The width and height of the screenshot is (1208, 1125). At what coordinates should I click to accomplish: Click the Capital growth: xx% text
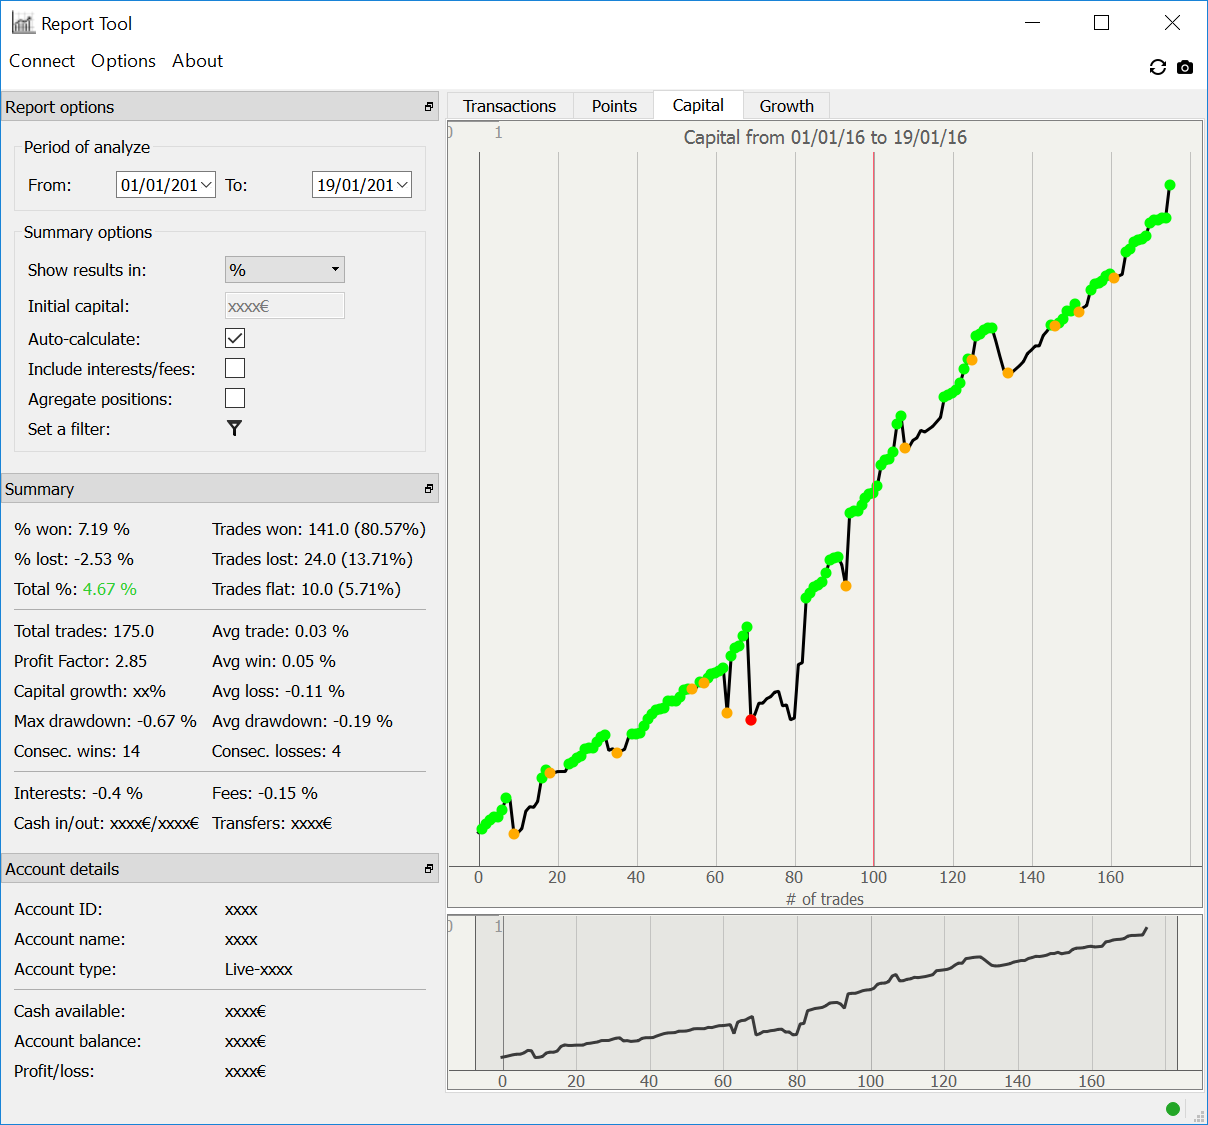point(90,691)
